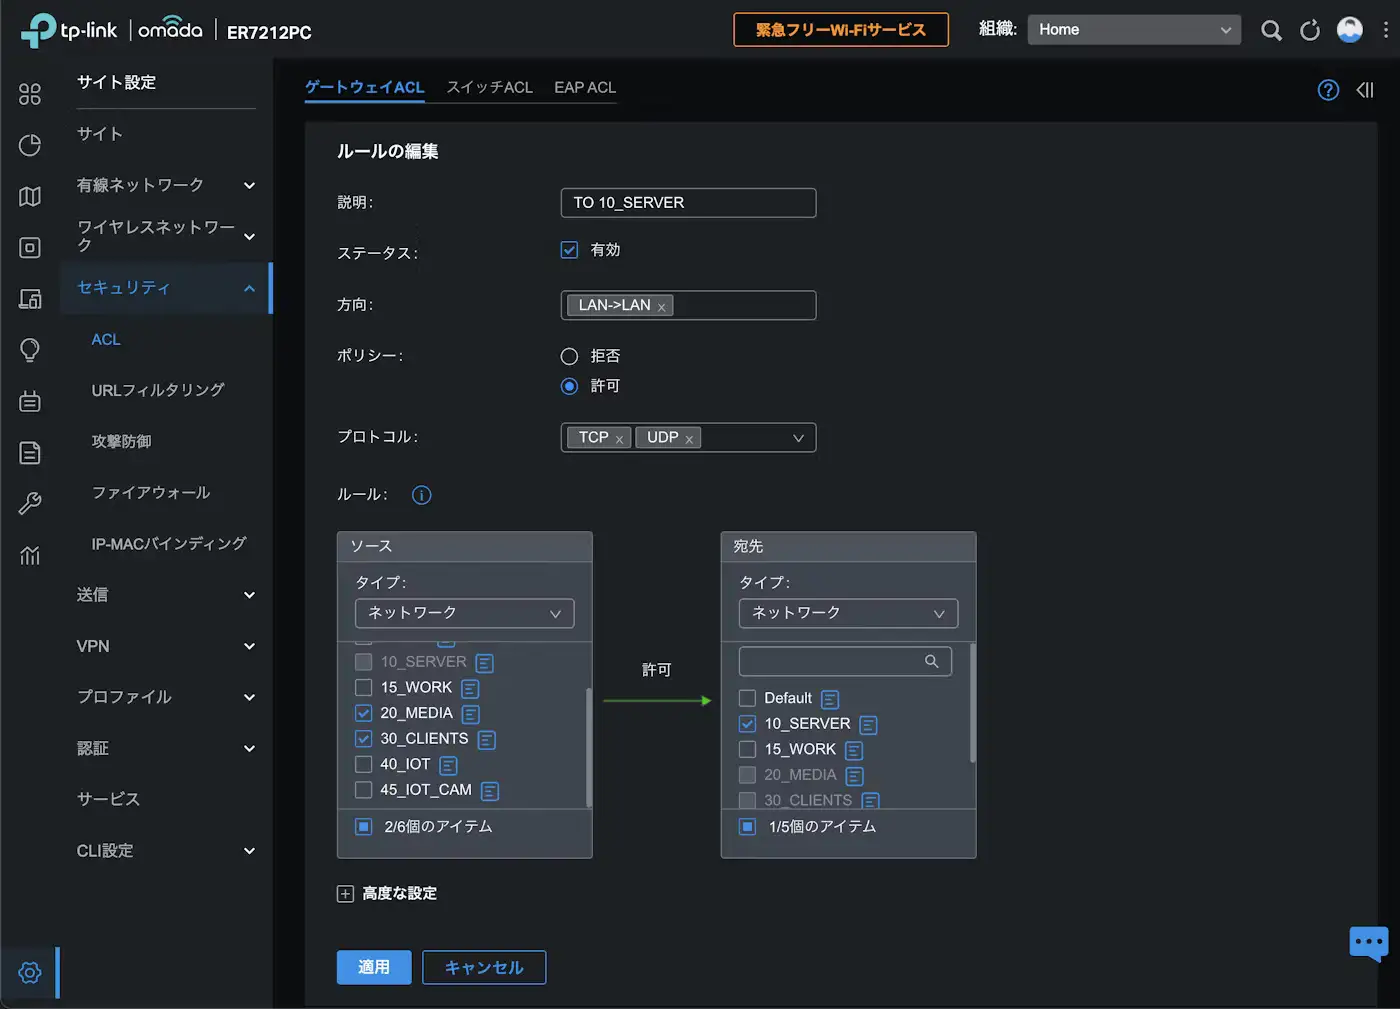Expand 有線ネットワーク menu

(x=166, y=185)
